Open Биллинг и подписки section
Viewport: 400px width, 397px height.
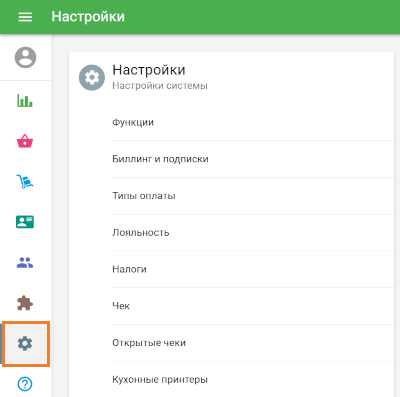[x=253, y=159]
